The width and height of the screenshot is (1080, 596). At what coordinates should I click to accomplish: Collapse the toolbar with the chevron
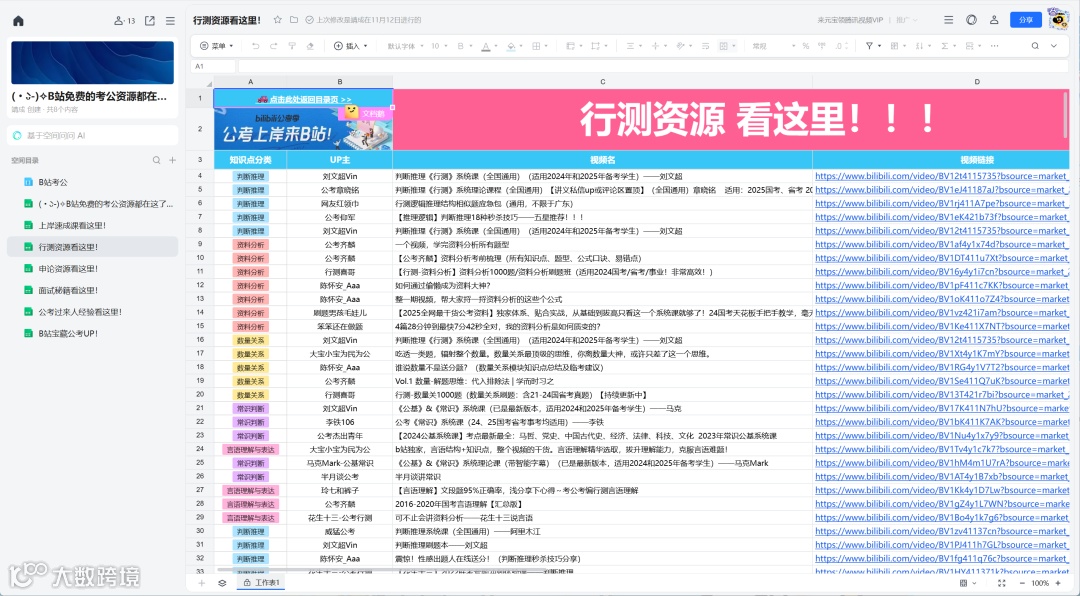1054,46
